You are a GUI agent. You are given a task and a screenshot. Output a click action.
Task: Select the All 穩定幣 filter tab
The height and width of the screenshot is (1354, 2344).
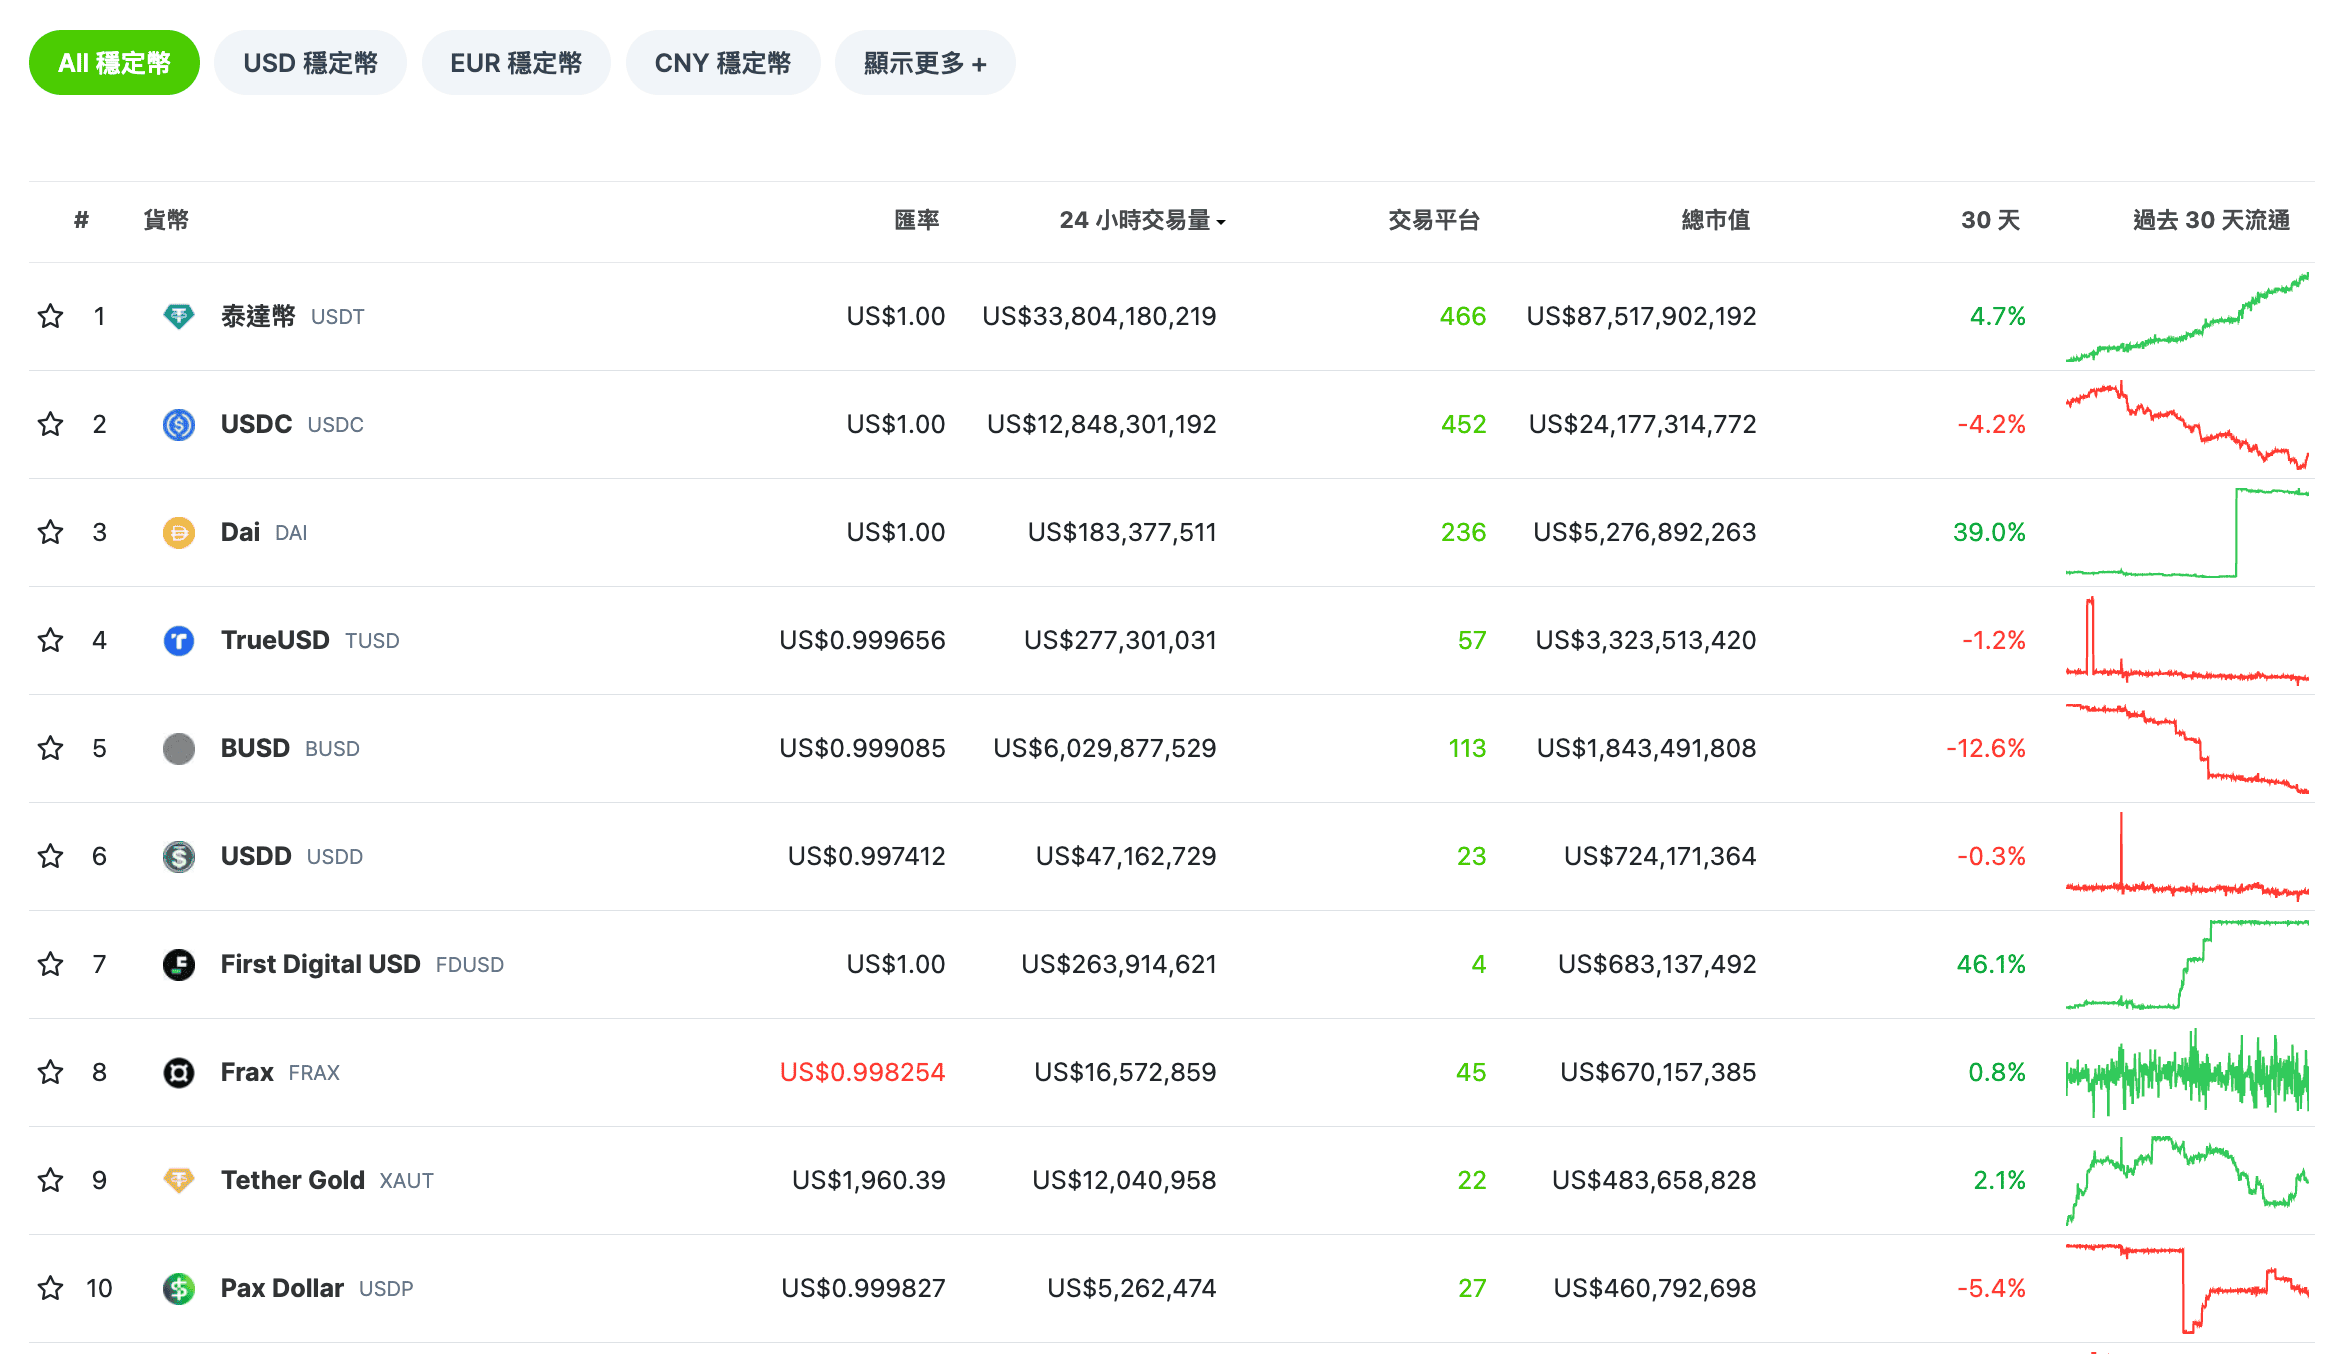(114, 63)
